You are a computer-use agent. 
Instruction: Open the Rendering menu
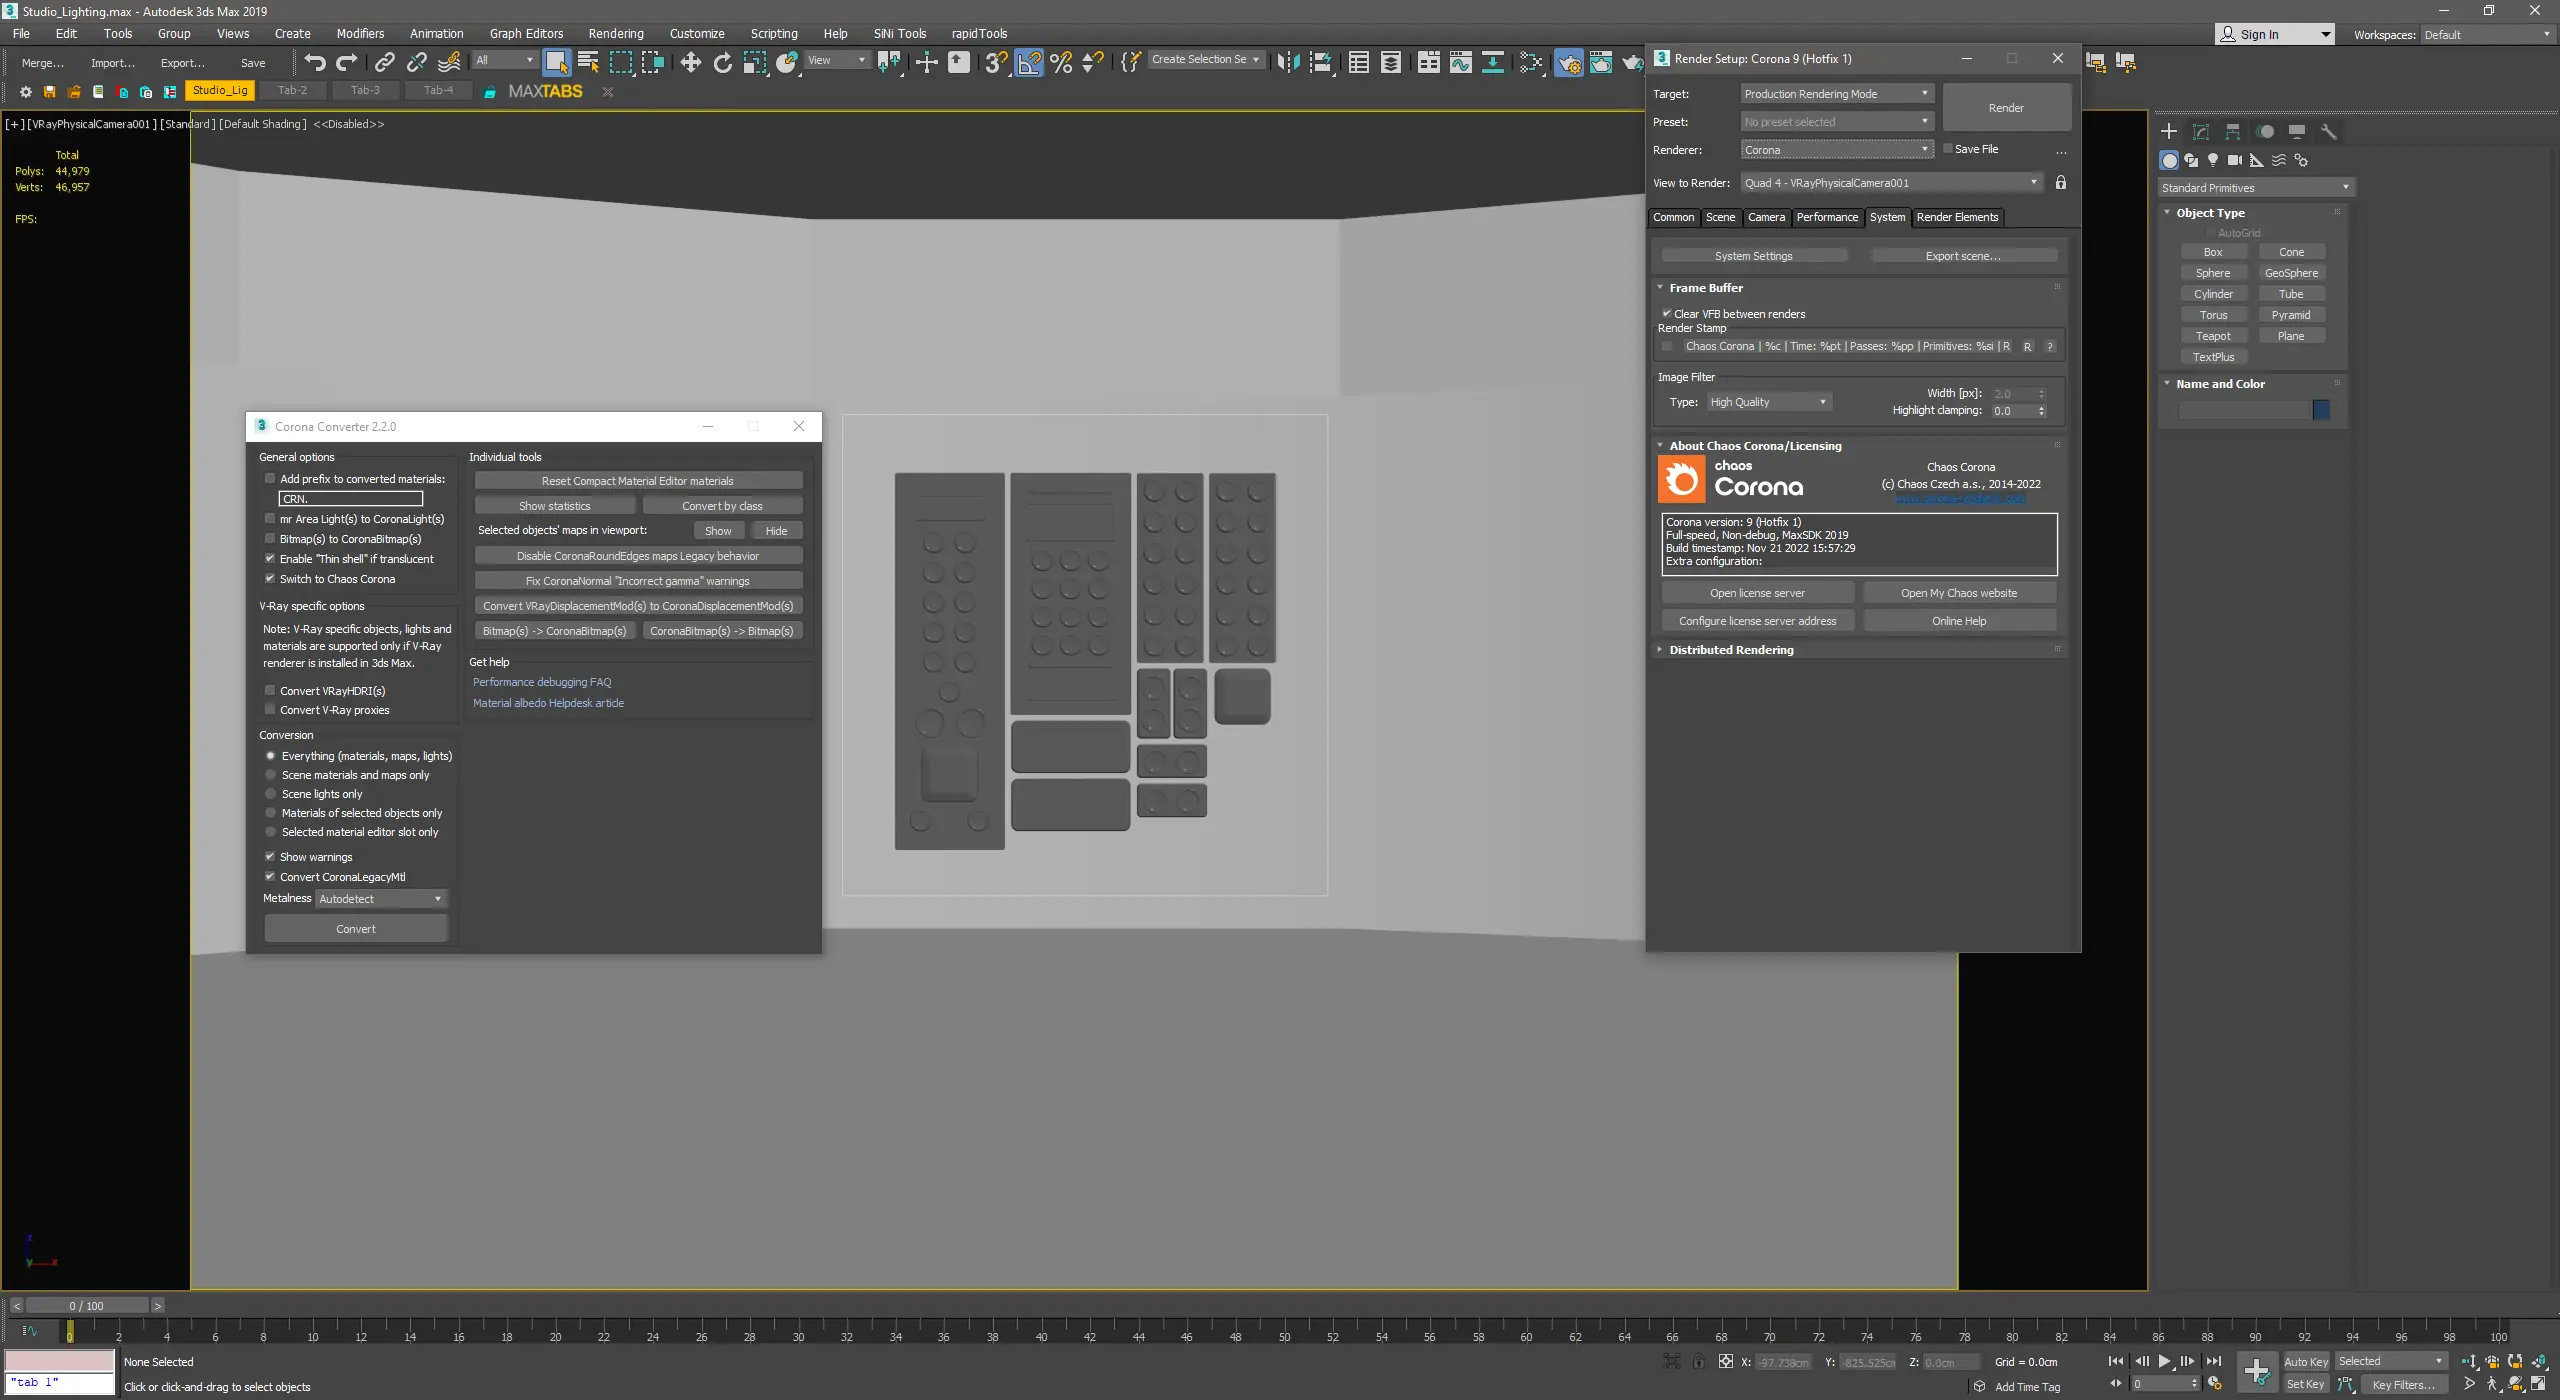coord(615,33)
